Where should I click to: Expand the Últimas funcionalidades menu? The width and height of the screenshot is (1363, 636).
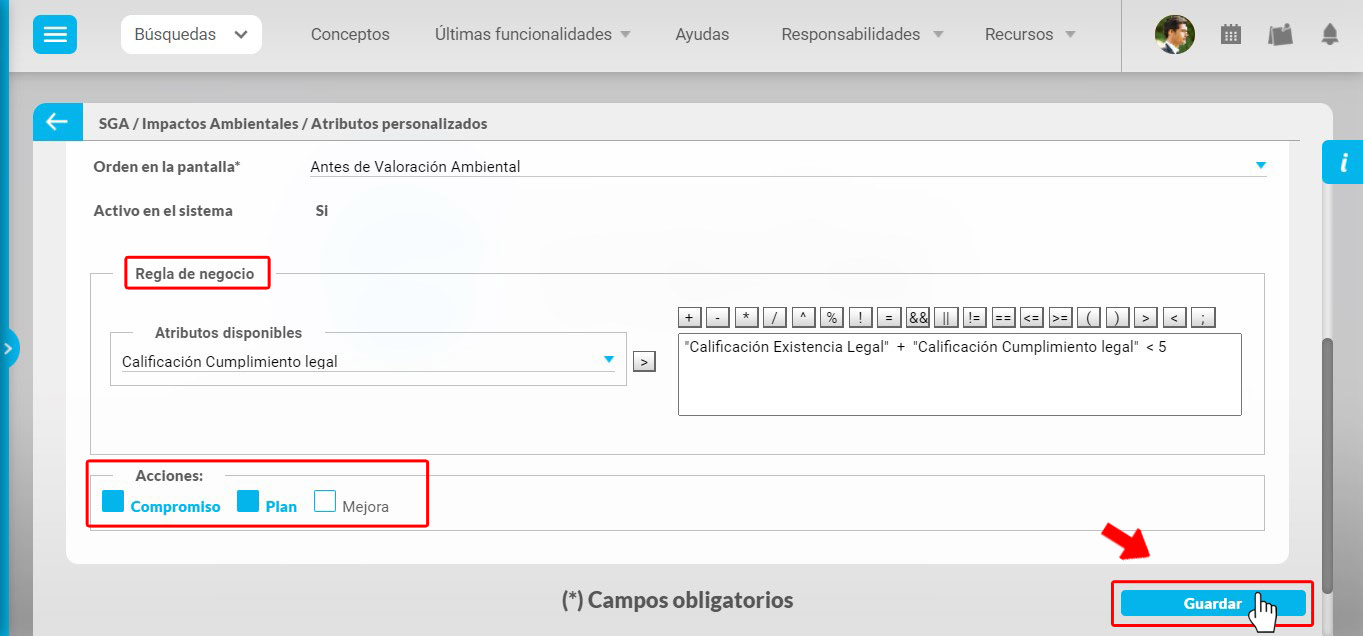tap(533, 34)
